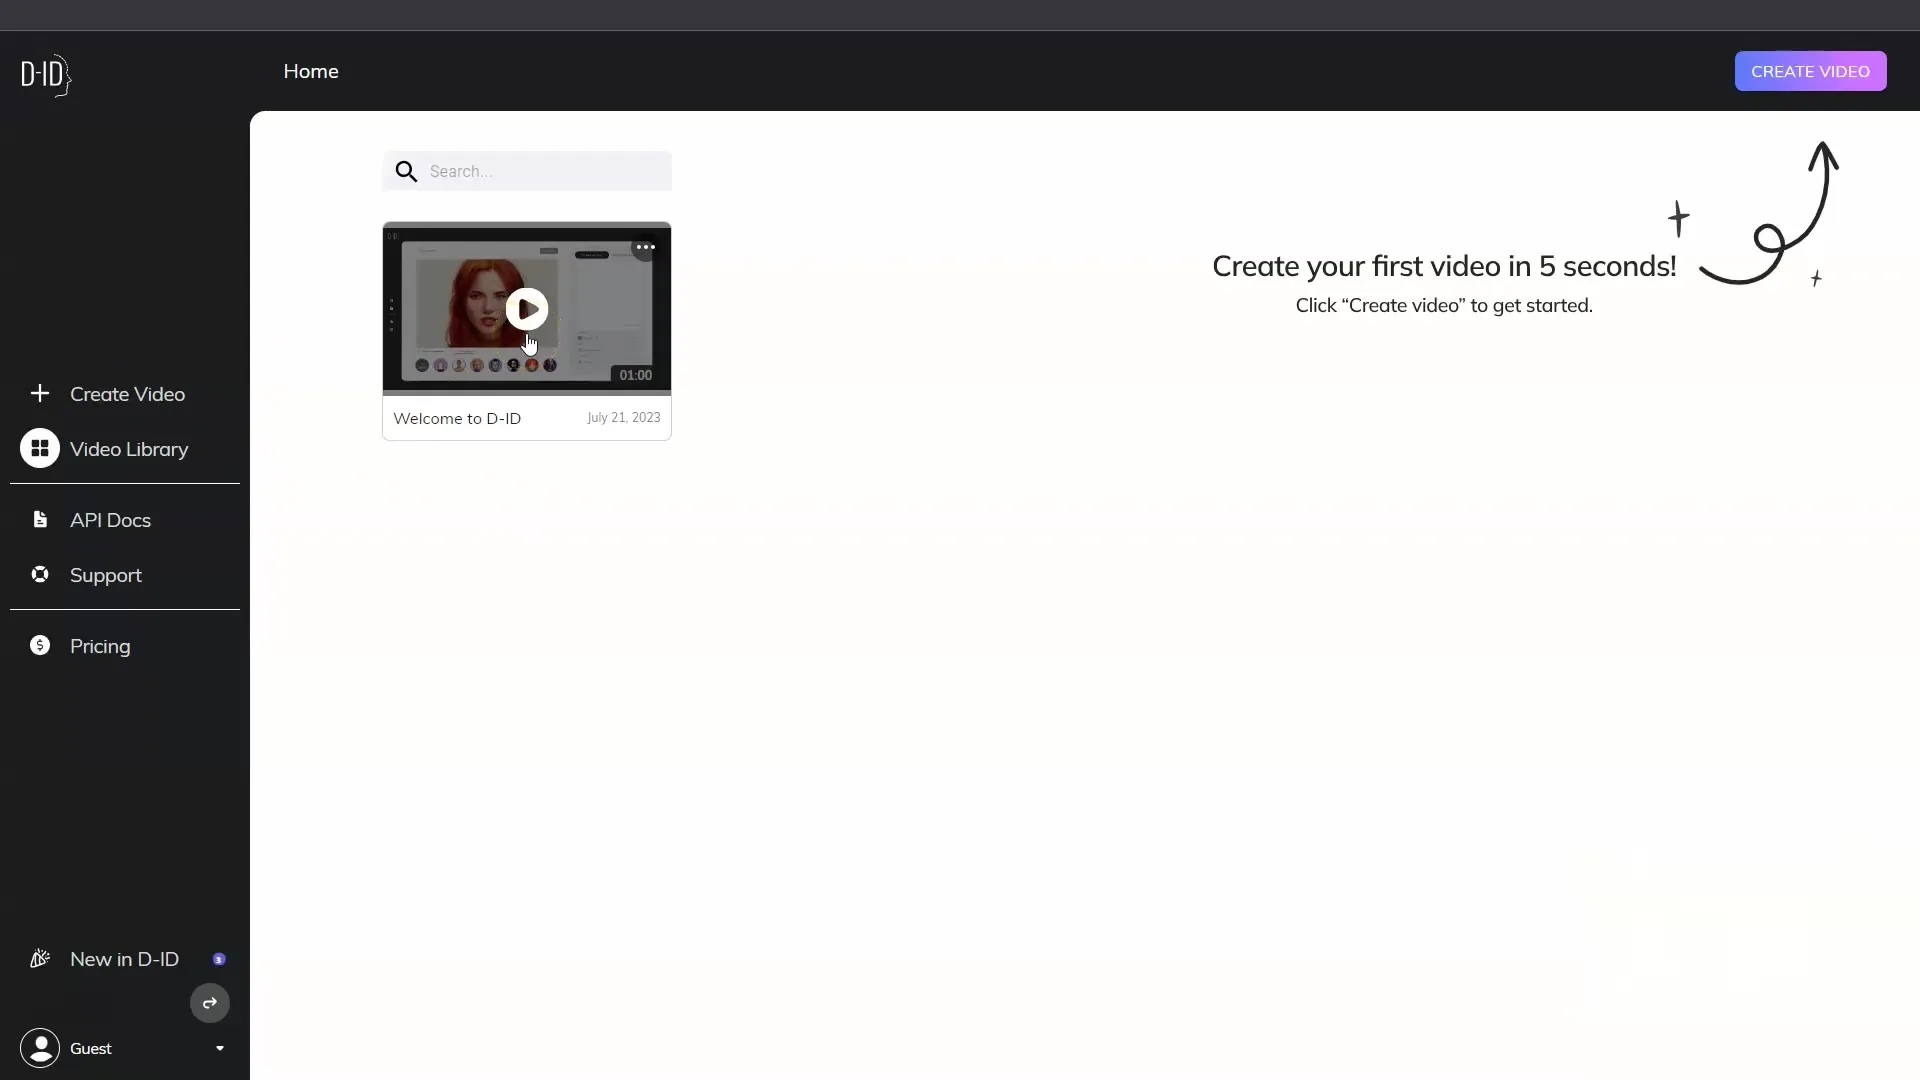
Task: Open API Docs from sidebar icon
Action: (x=40, y=518)
